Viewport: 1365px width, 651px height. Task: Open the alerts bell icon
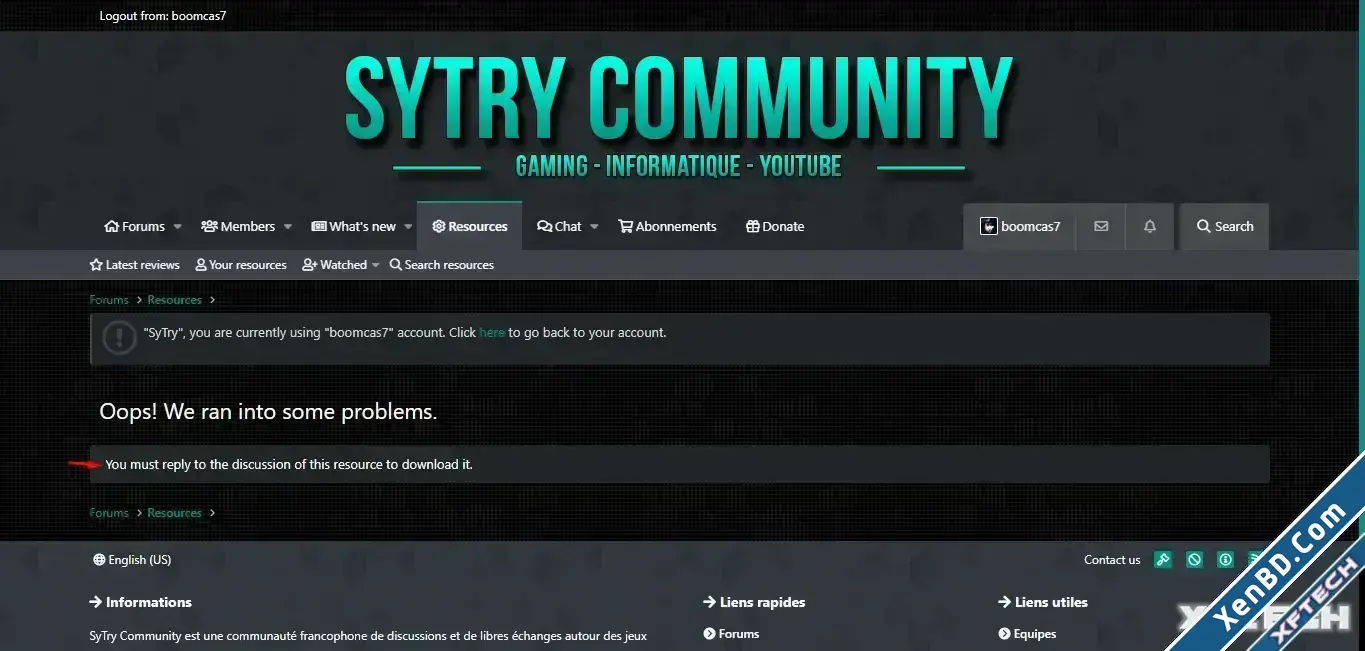pos(1150,227)
